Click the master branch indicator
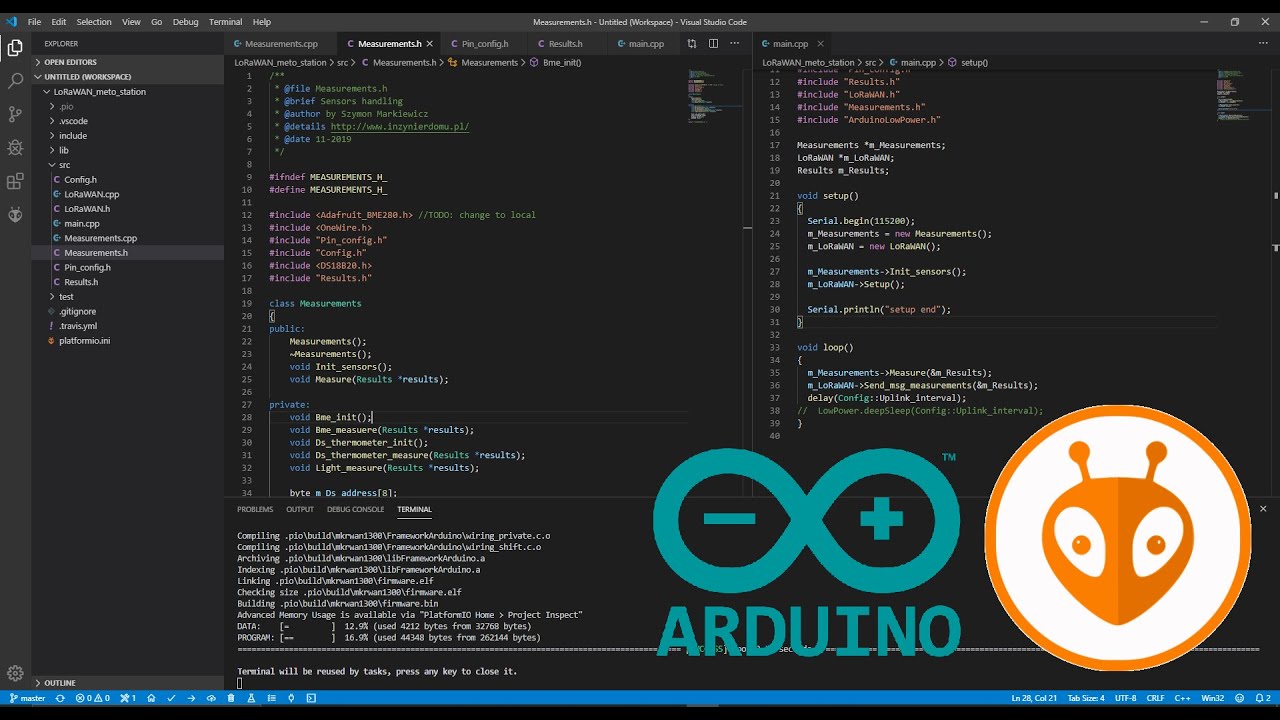 click(27, 698)
